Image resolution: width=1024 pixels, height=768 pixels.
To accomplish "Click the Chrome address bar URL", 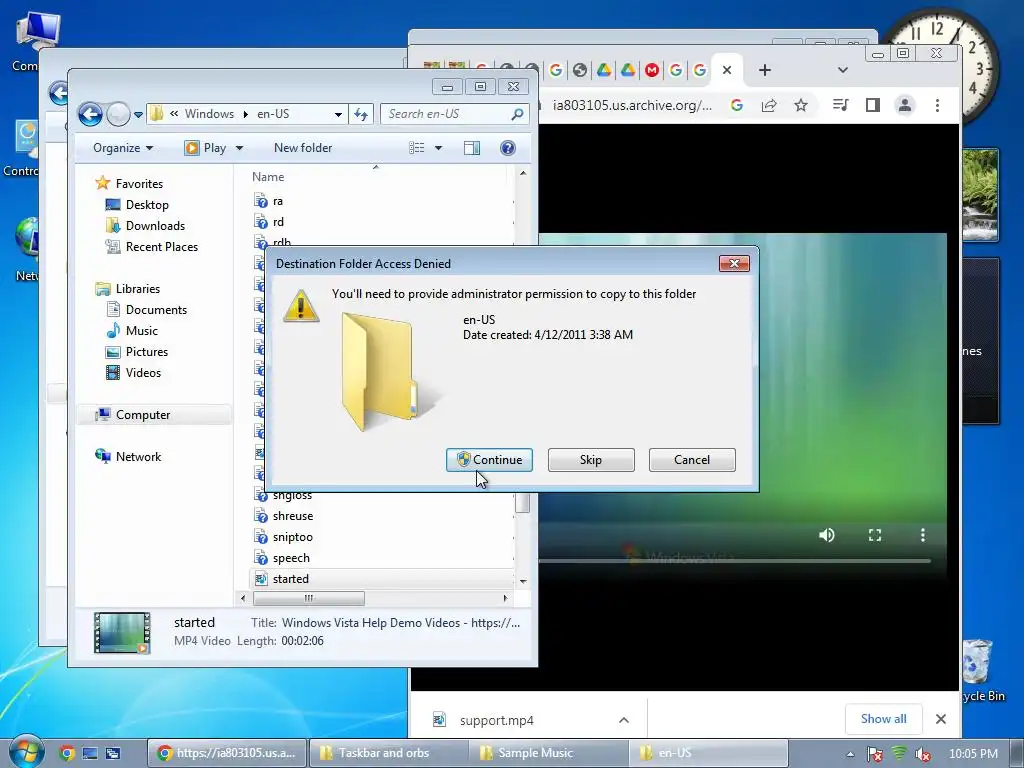I will (x=632, y=105).
